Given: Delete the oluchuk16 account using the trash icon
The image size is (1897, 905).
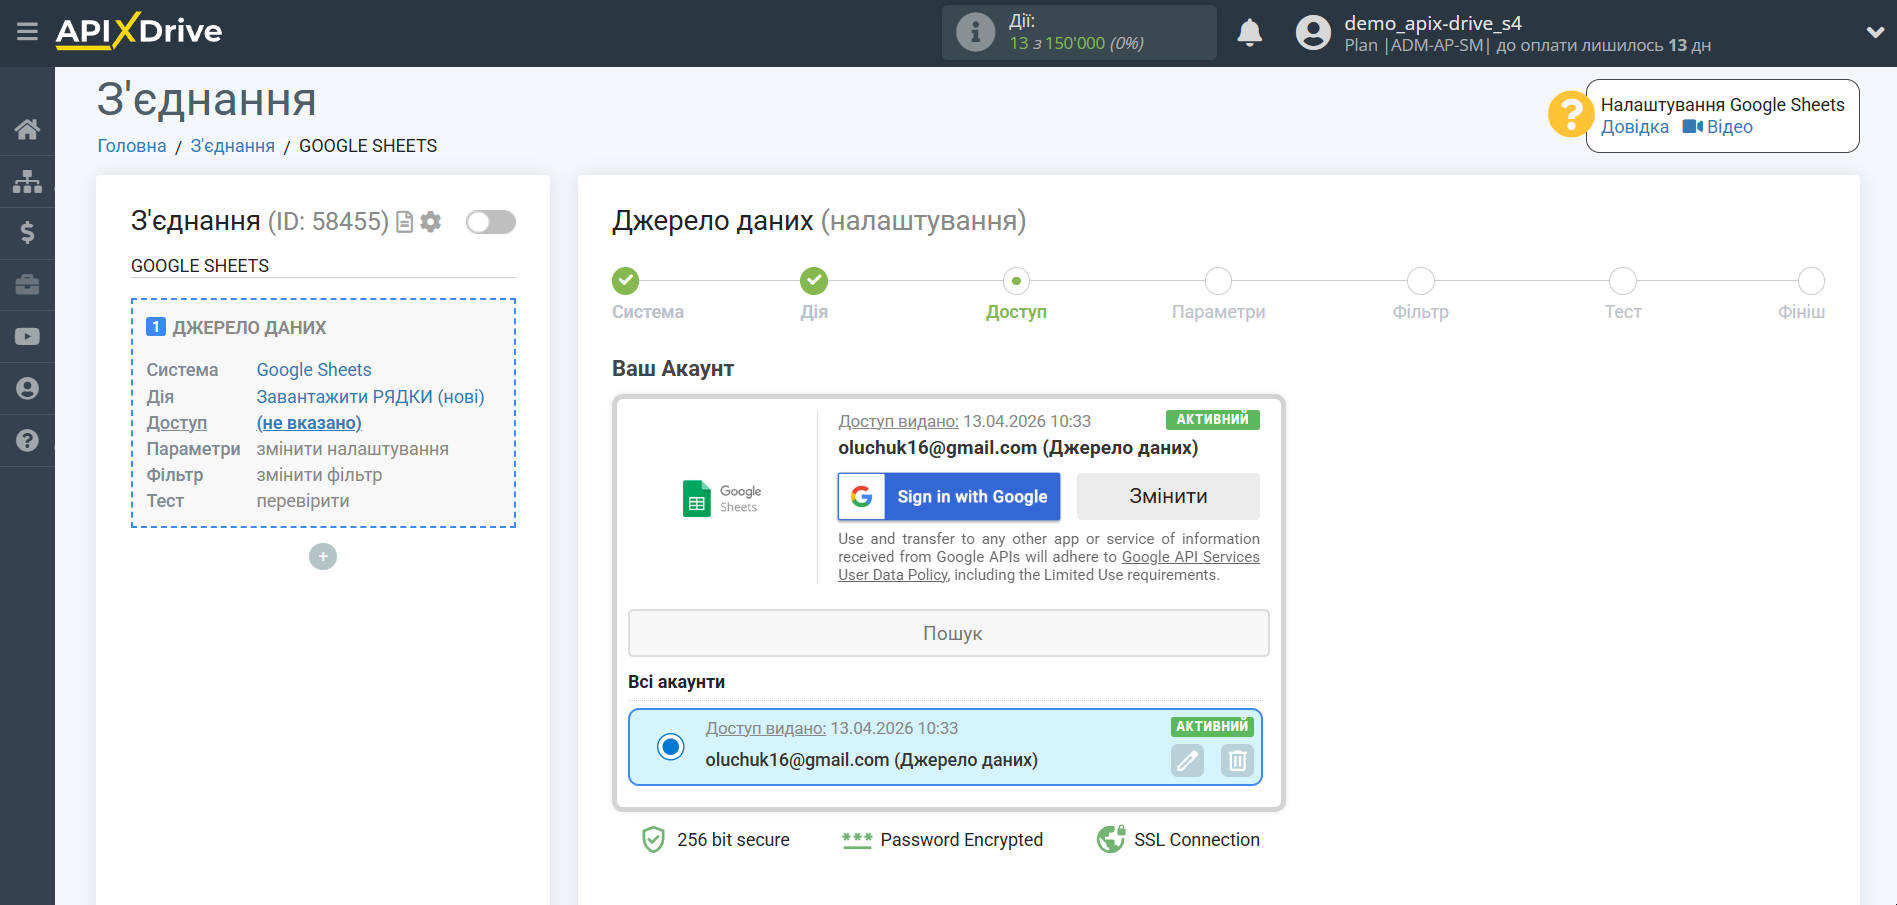Looking at the screenshot, I should 1236,761.
